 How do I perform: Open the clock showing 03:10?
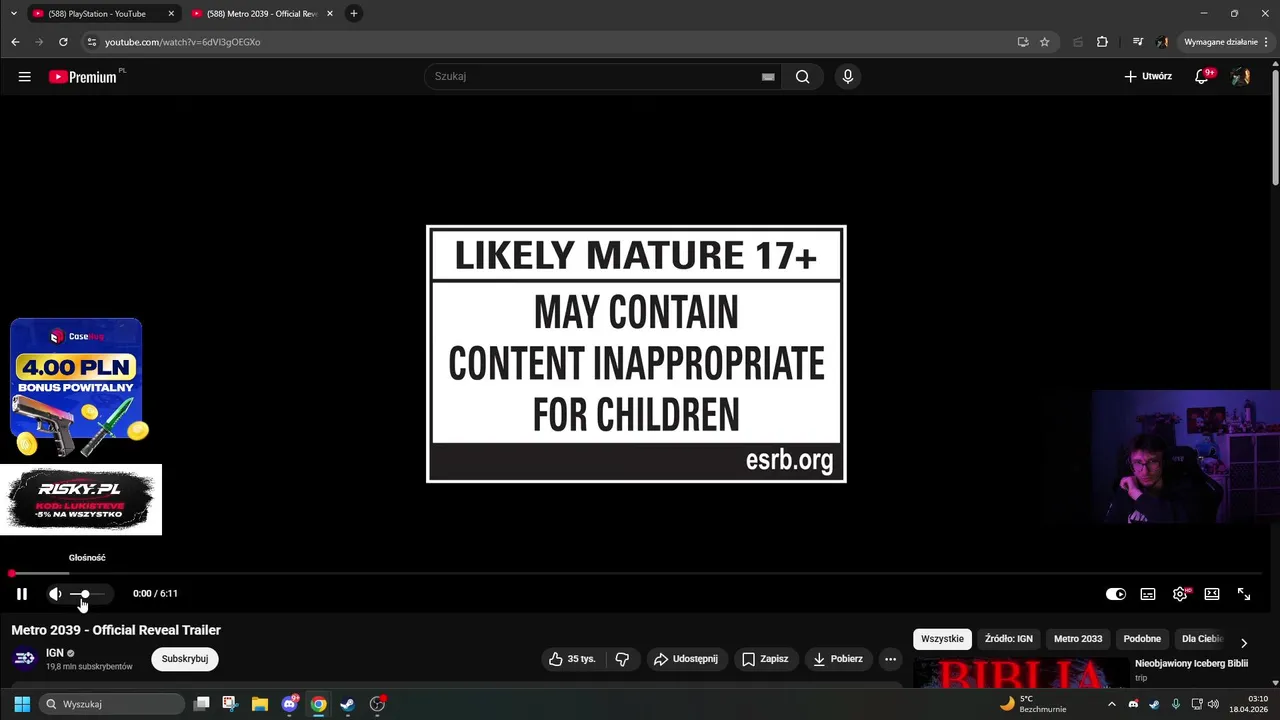tap(1249, 704)
